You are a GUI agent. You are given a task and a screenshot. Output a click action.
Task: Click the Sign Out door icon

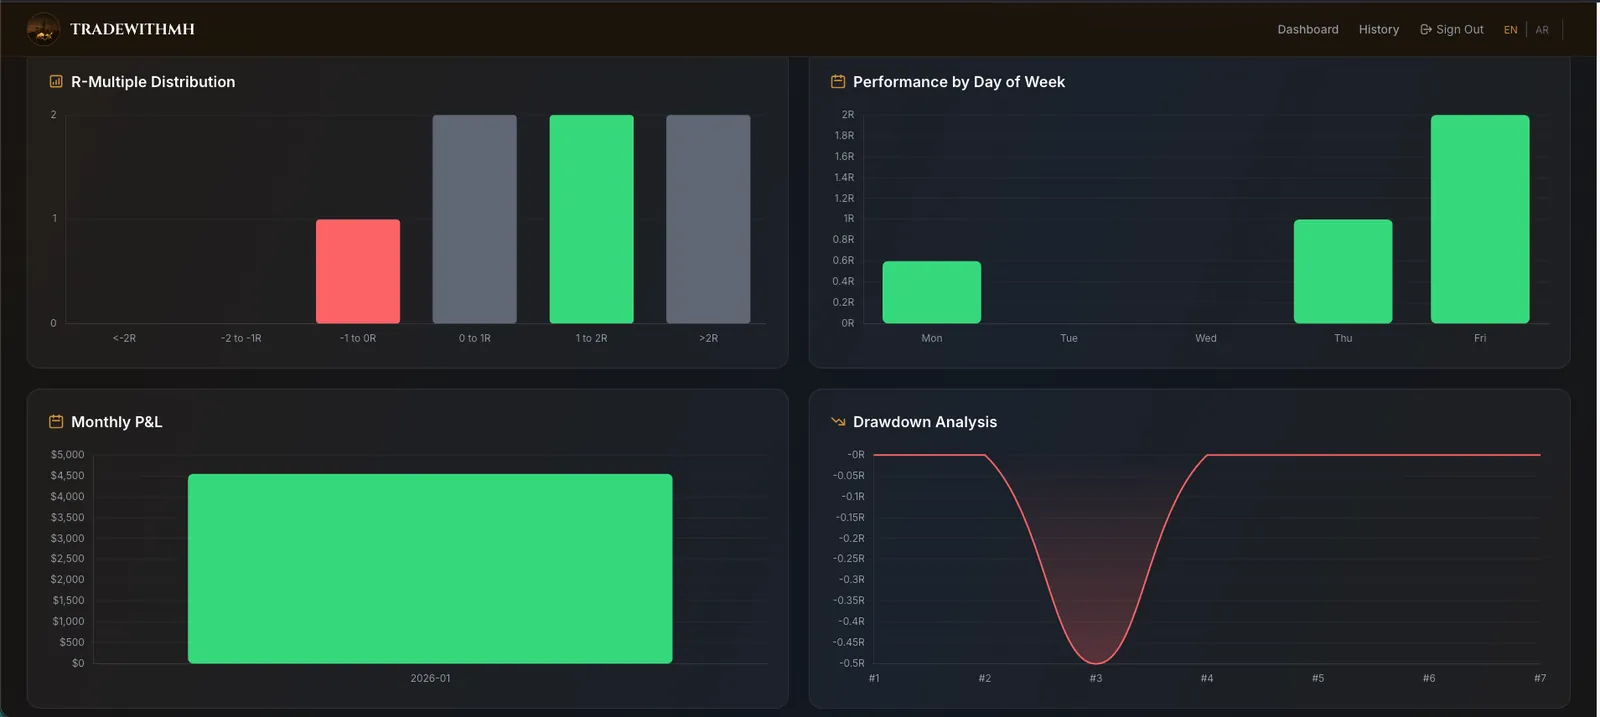pyautogui.click(x=1426, y=30)
